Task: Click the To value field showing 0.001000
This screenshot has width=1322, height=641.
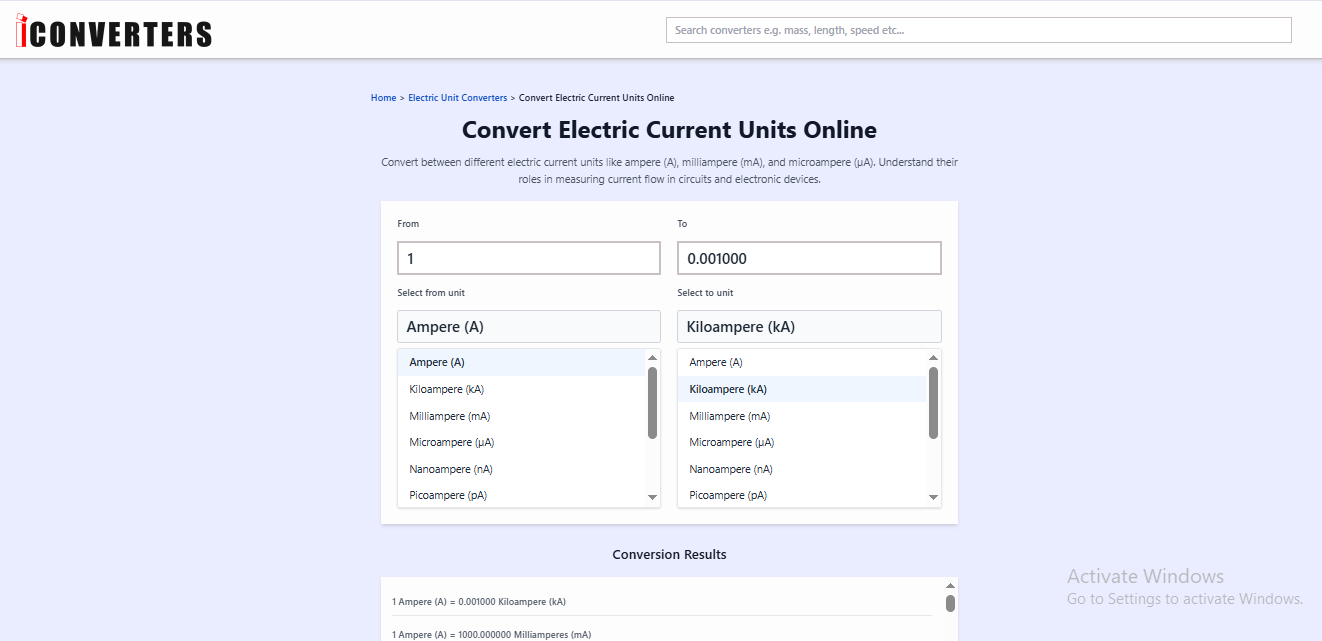Action: [809, 257]
